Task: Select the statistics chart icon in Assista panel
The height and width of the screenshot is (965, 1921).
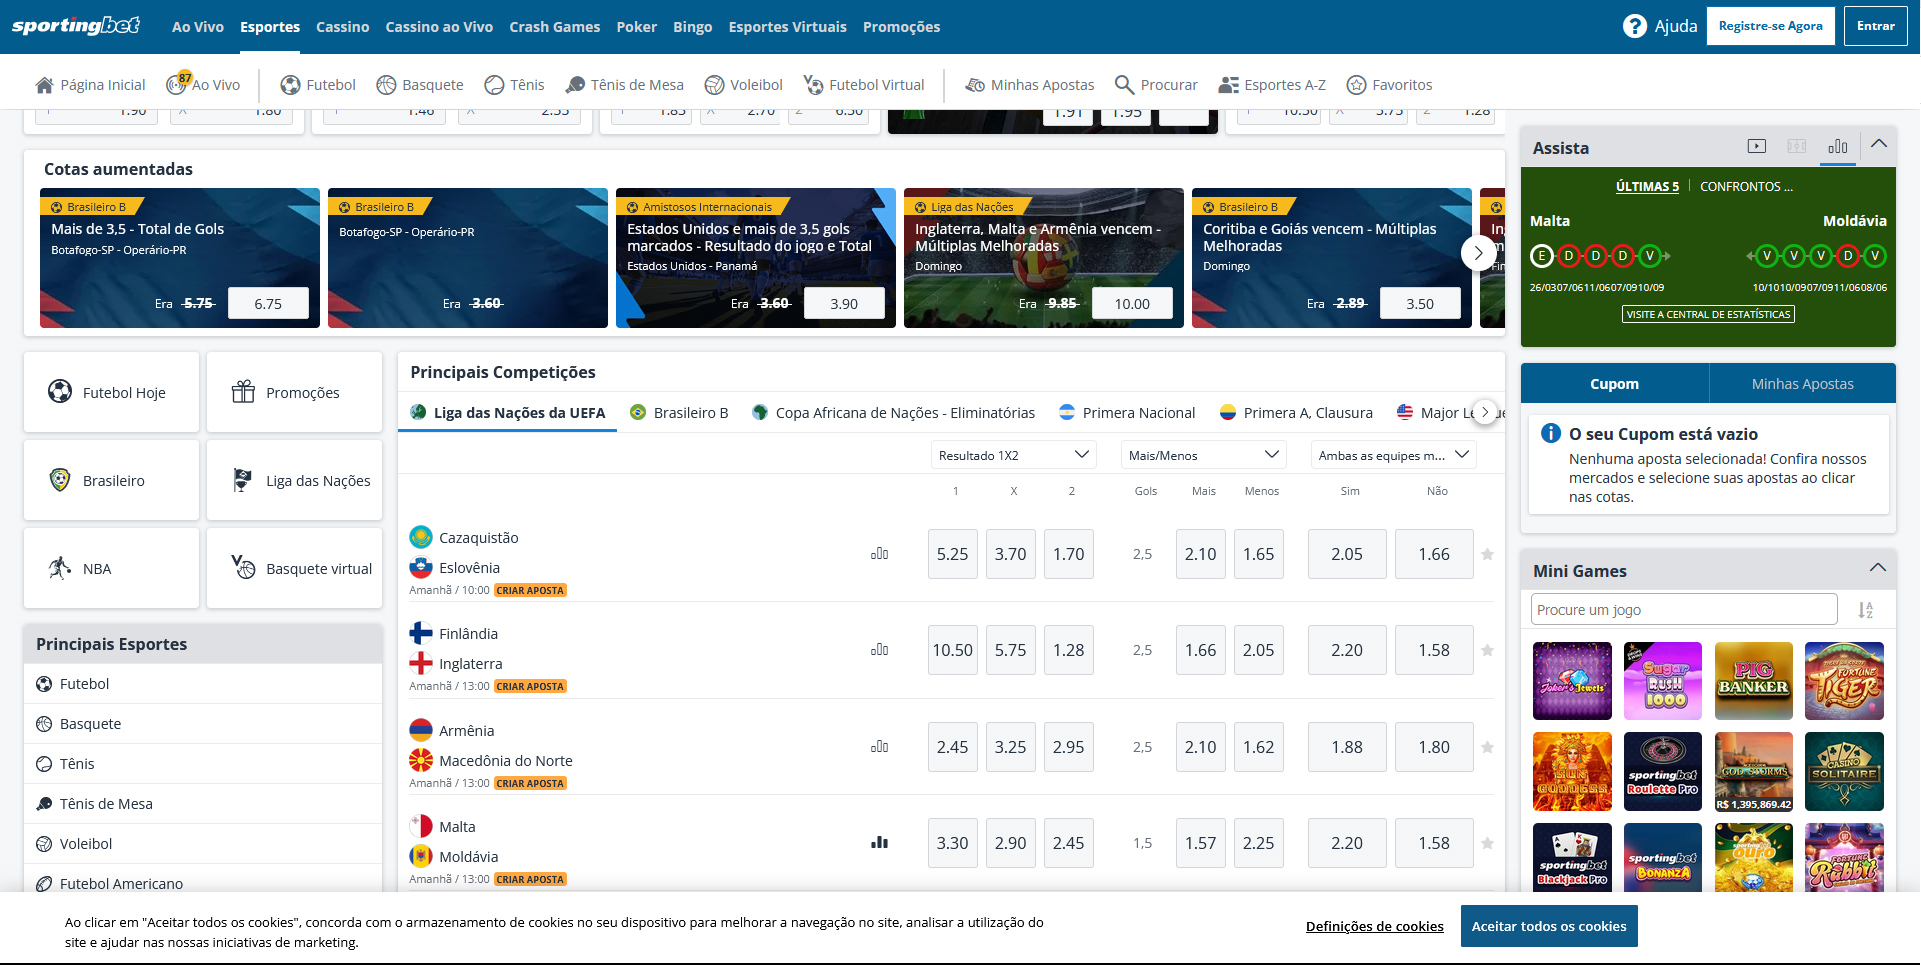Action: pos(1838,146)
